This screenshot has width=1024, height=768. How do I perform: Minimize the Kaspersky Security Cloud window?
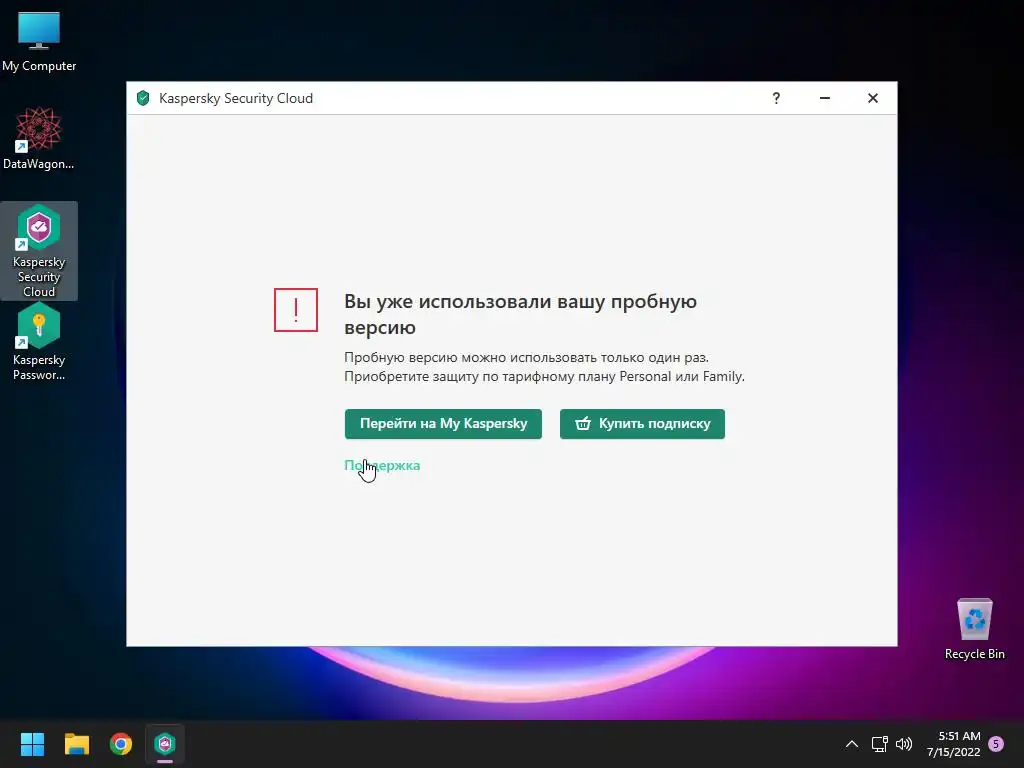click(825, 98)
